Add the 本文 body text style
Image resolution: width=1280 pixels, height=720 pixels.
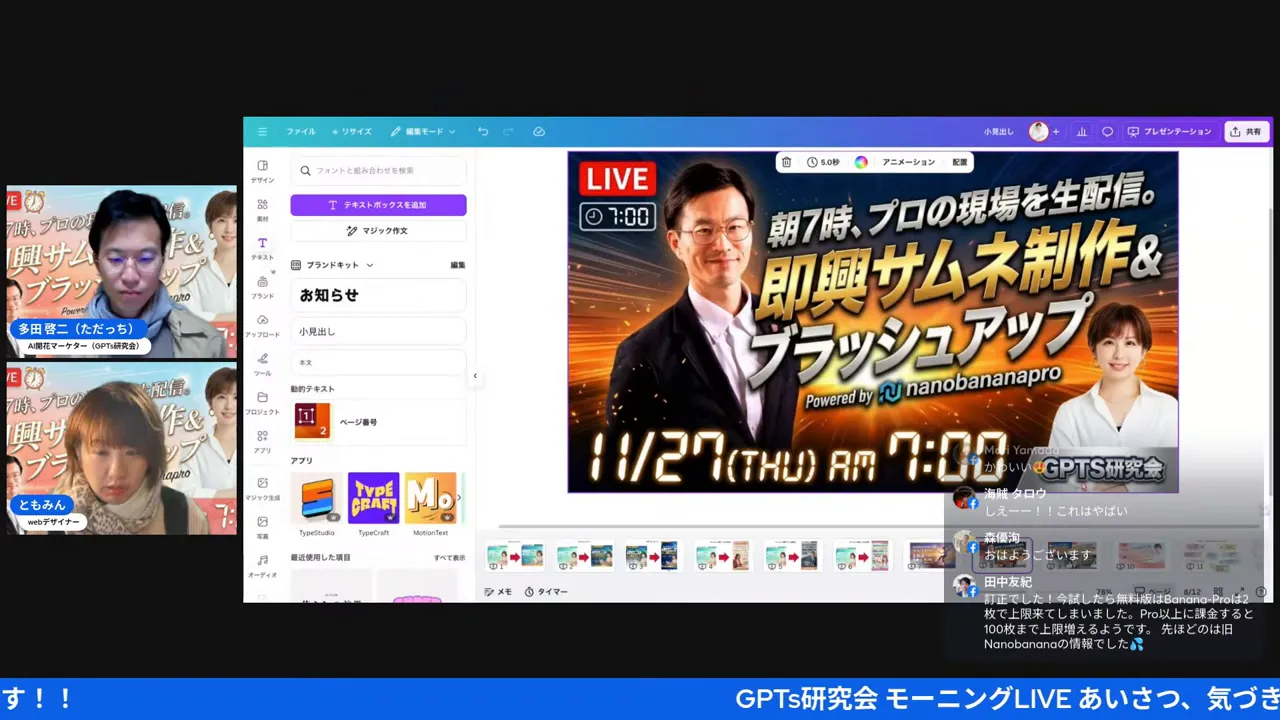[378, 362]
